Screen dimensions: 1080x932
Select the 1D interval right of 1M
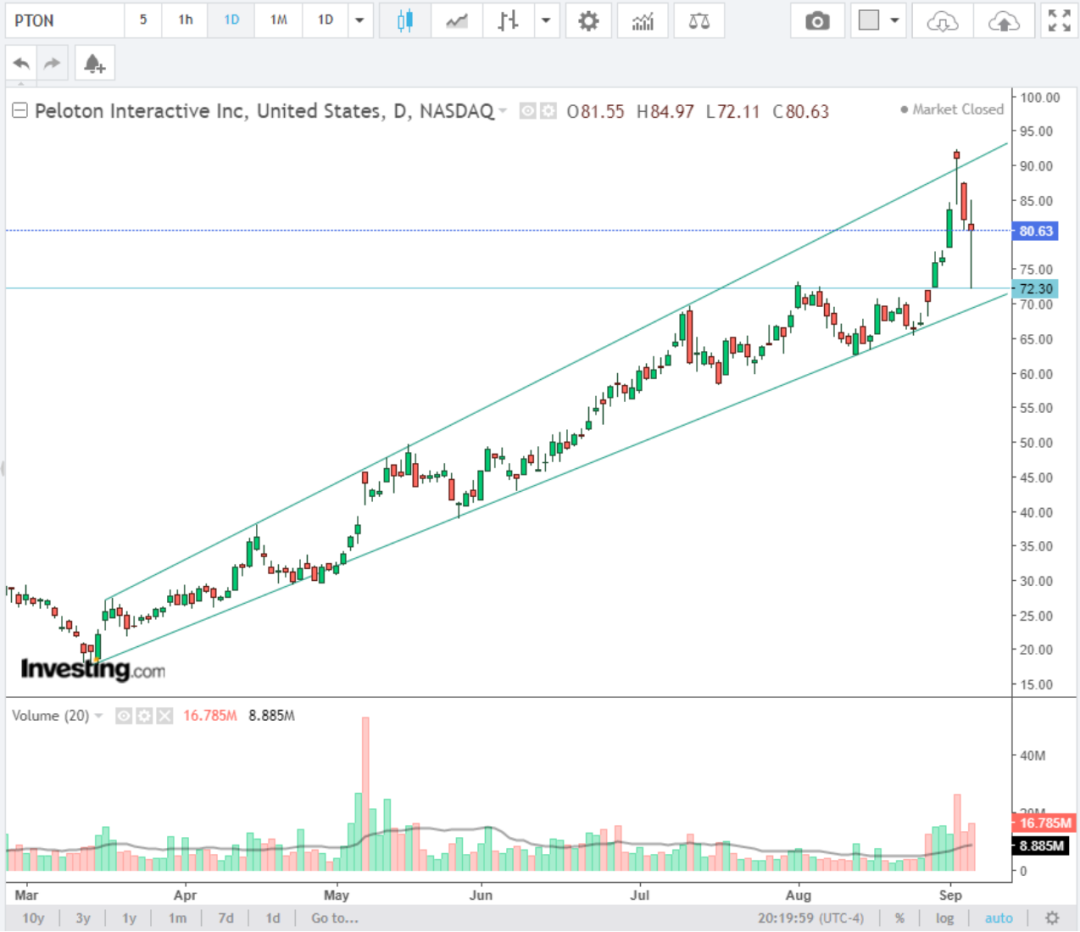325,20
